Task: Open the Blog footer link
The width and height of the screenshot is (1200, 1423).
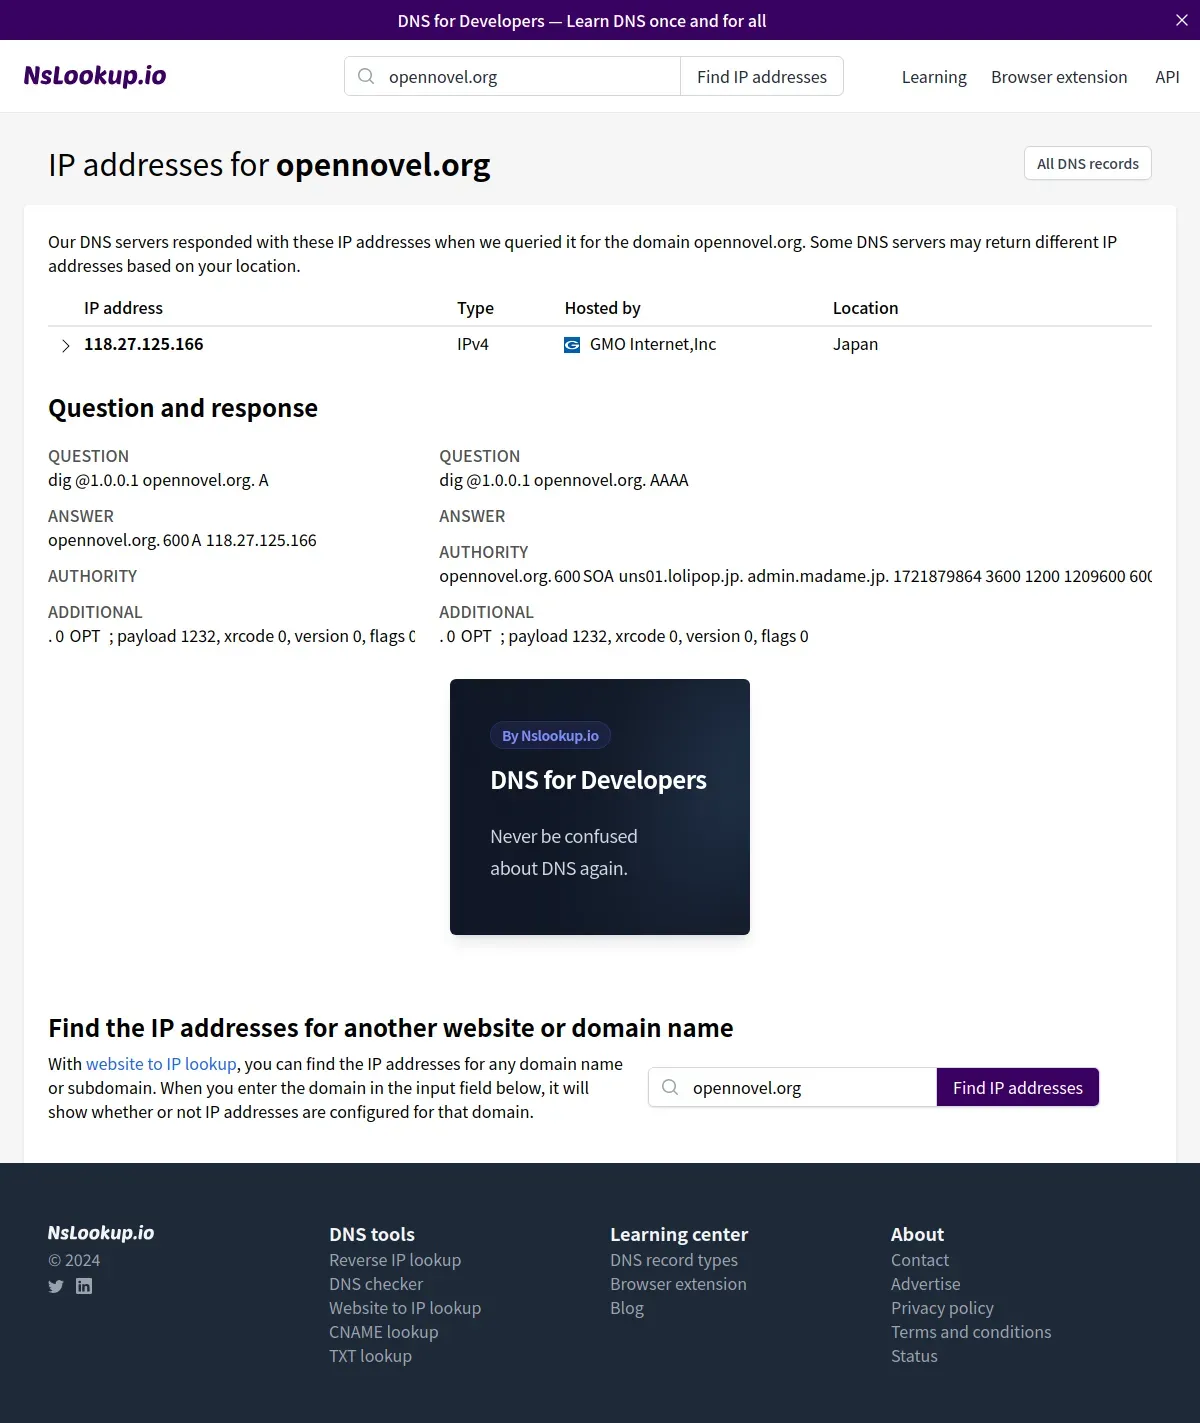Action: 627,1308
